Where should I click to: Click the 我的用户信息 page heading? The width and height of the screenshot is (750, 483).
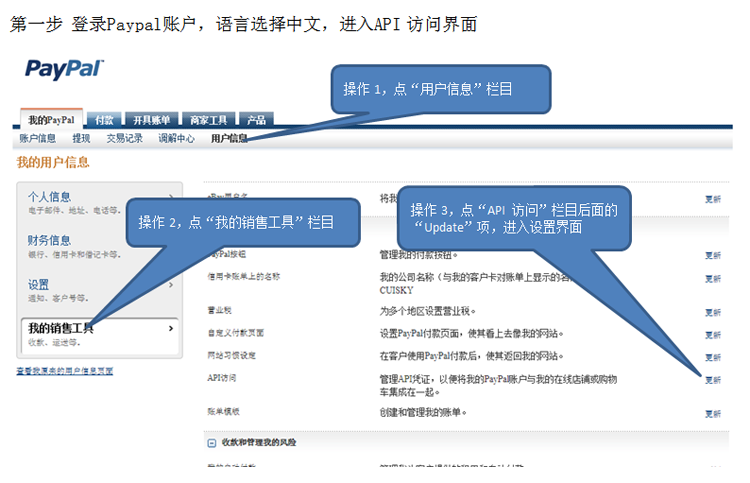click(x=53, y=163)
